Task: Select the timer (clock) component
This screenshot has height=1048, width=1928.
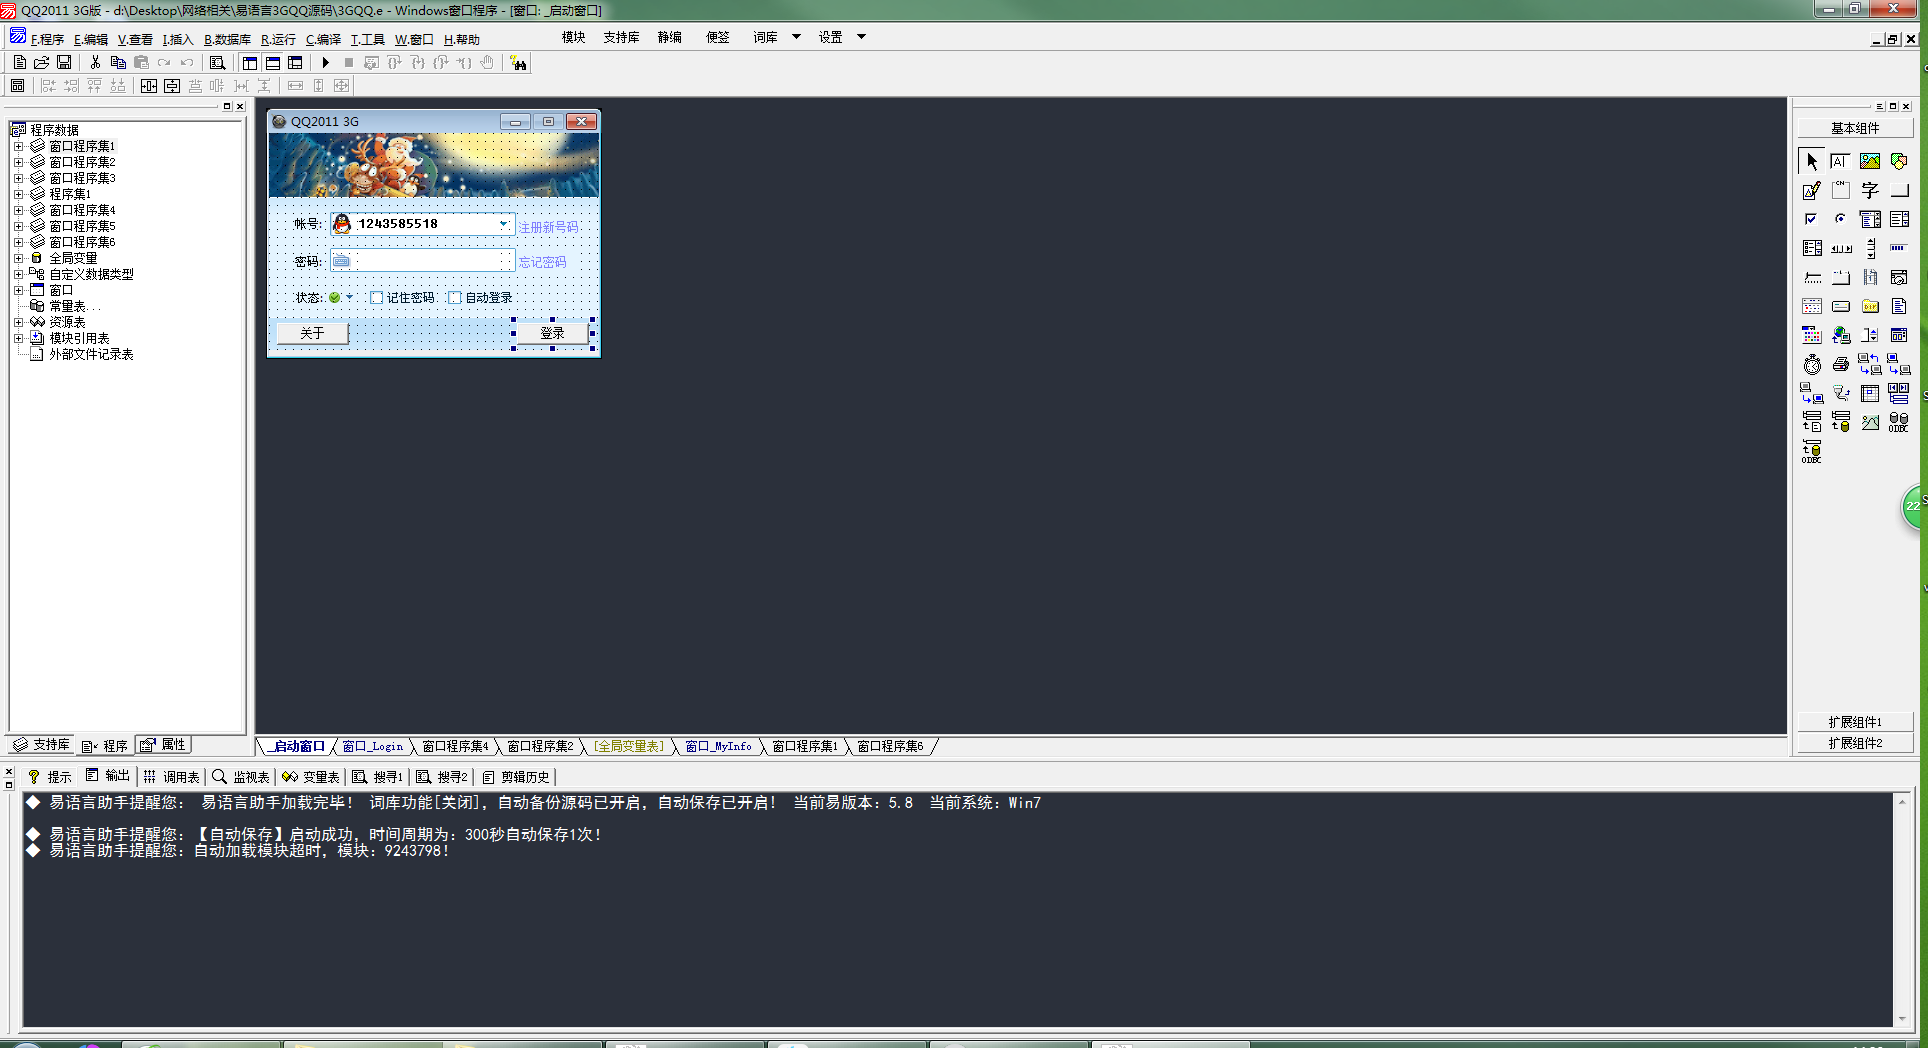Action: [1812, 365]
